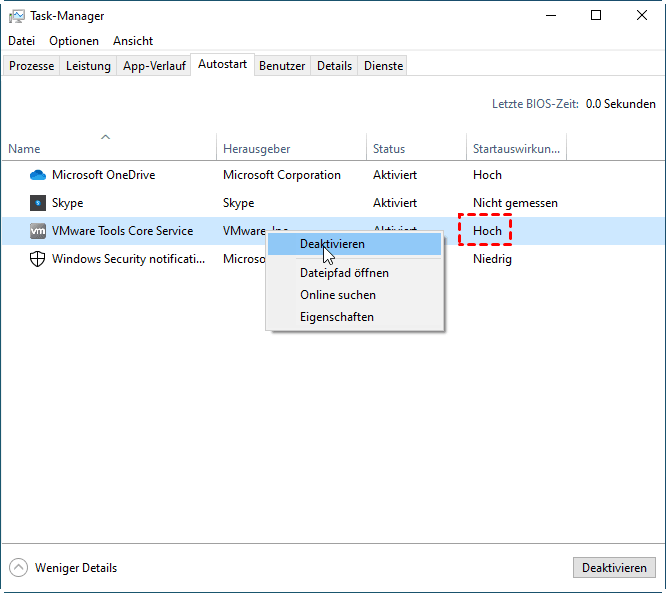The width and height of the screenshot is (666, 593).
Task: Click the VMware Tools vm icon
Action: coord(38,231)
